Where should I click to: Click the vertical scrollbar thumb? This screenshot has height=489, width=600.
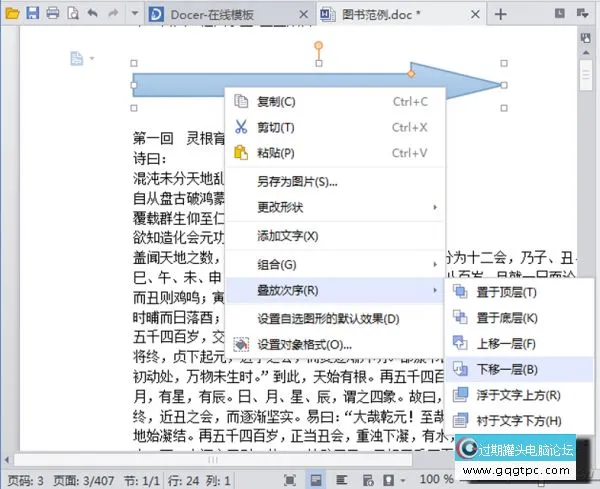(x=586, y=75)
